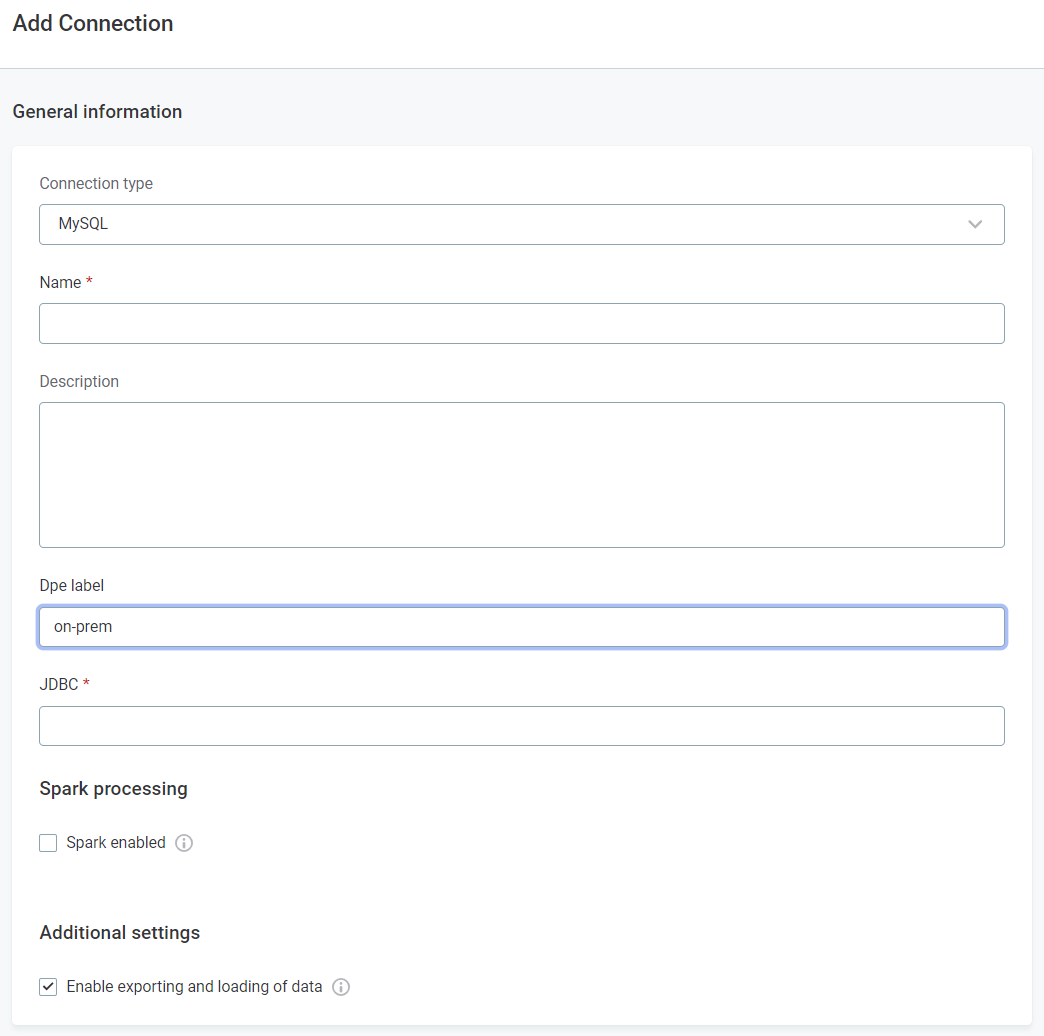Screen dimensions: 1044x1036
Task: Focus the empty JDBC input field
Action: 522,726
